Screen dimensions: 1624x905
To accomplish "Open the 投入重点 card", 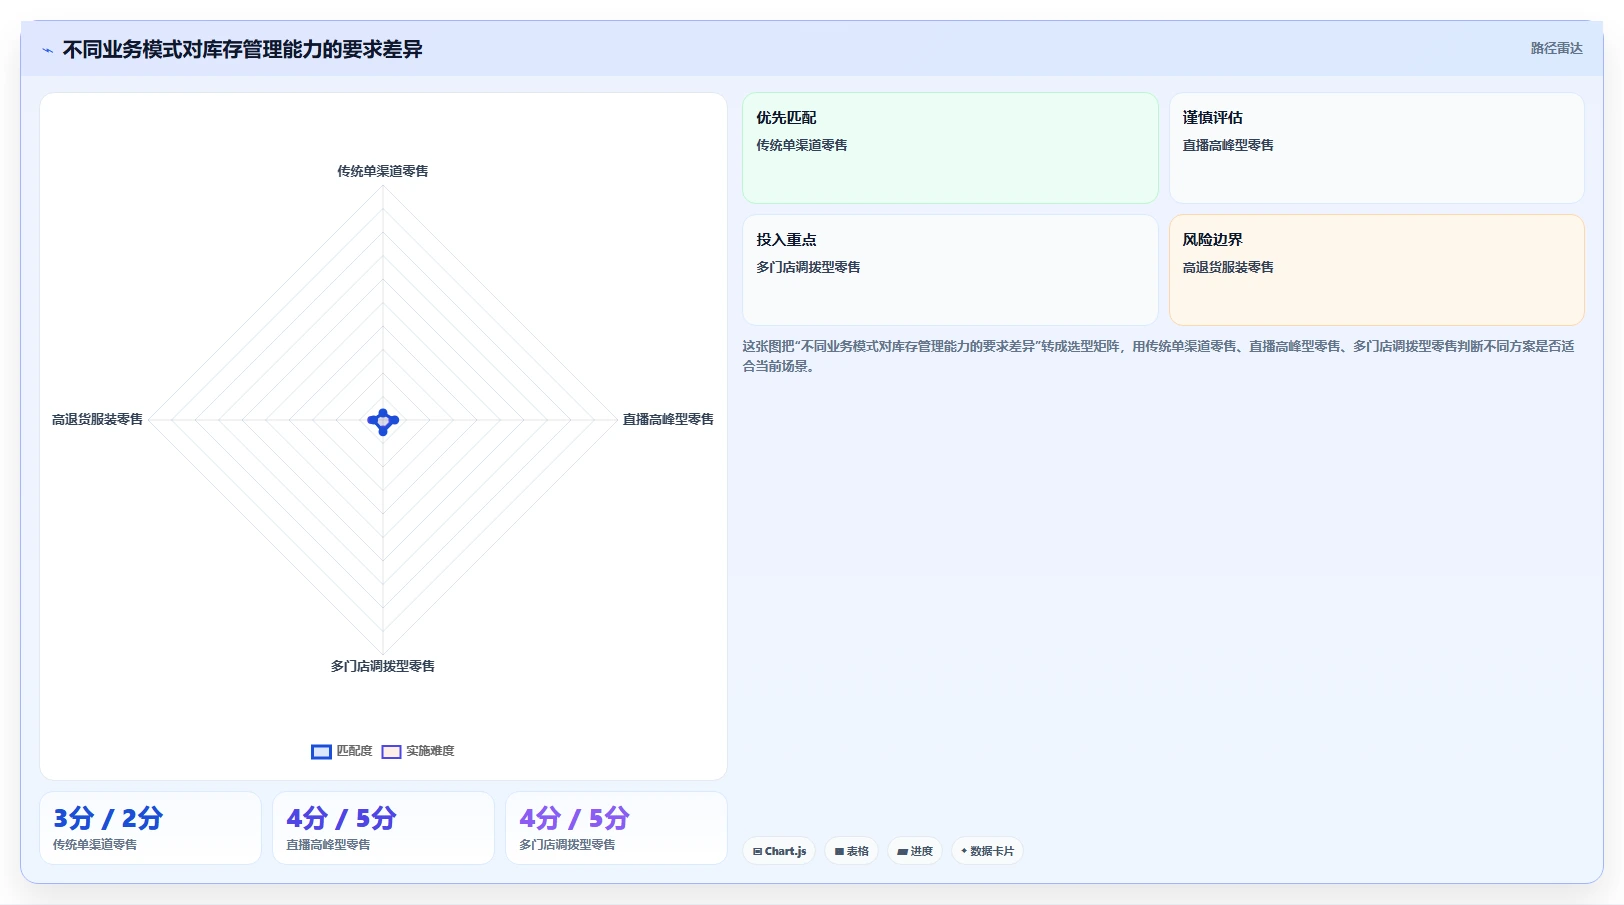I will 950,270.
